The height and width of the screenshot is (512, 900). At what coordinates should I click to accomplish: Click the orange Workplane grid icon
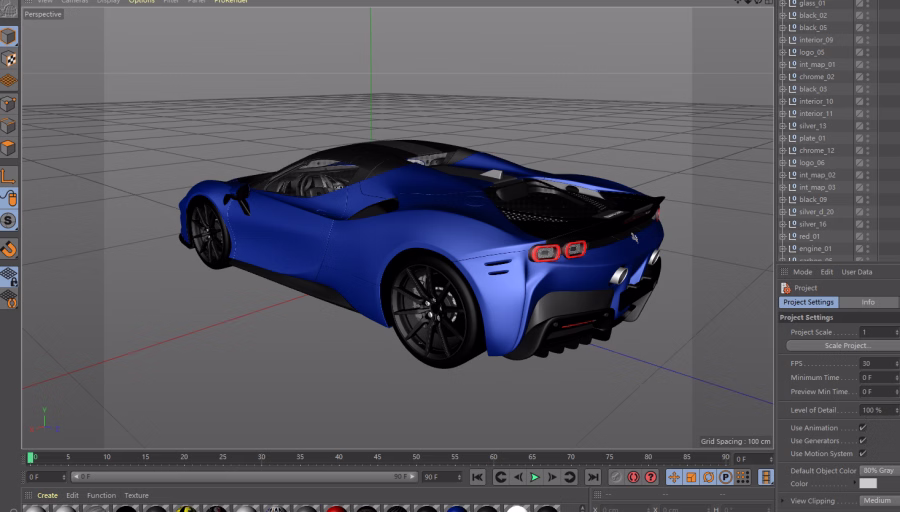click(9, 80)
